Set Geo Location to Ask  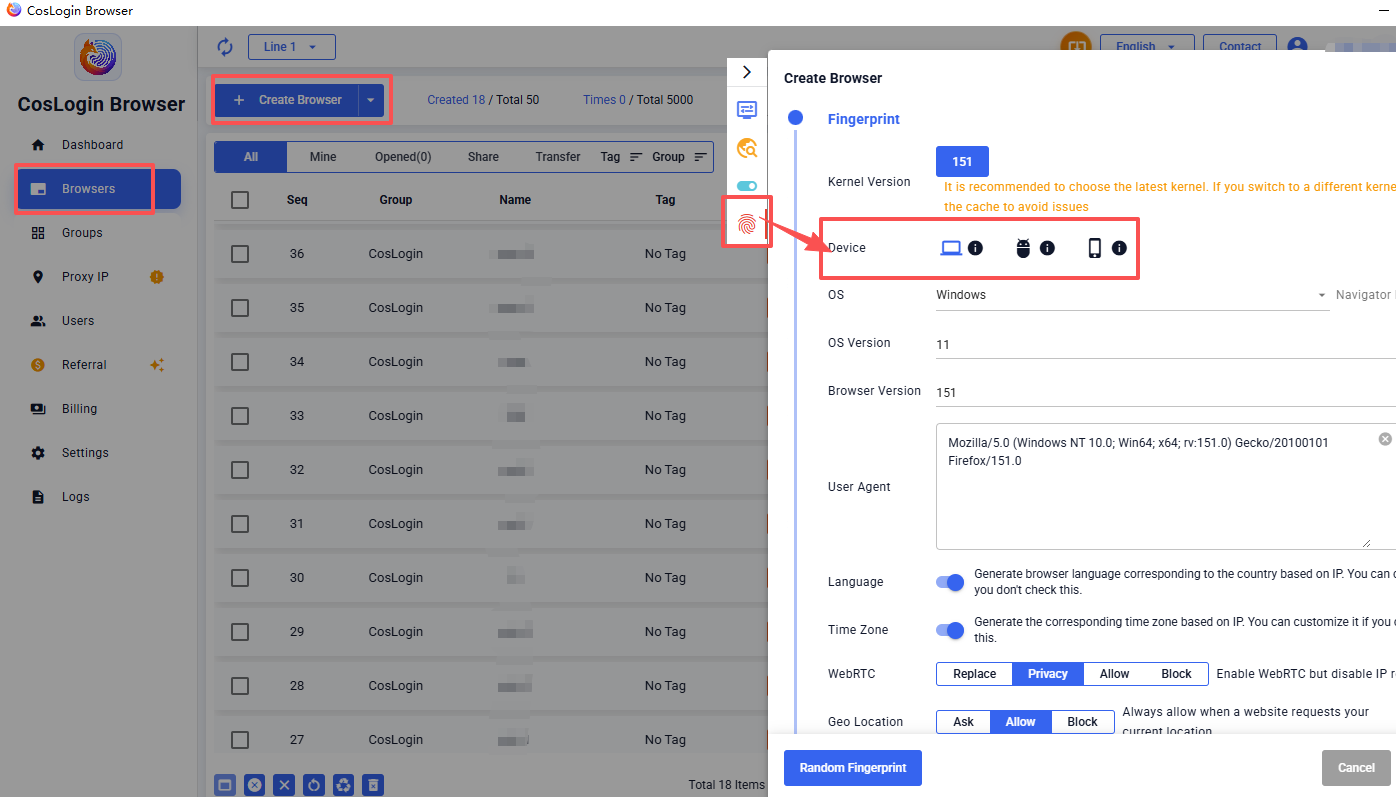coord(964,722)
